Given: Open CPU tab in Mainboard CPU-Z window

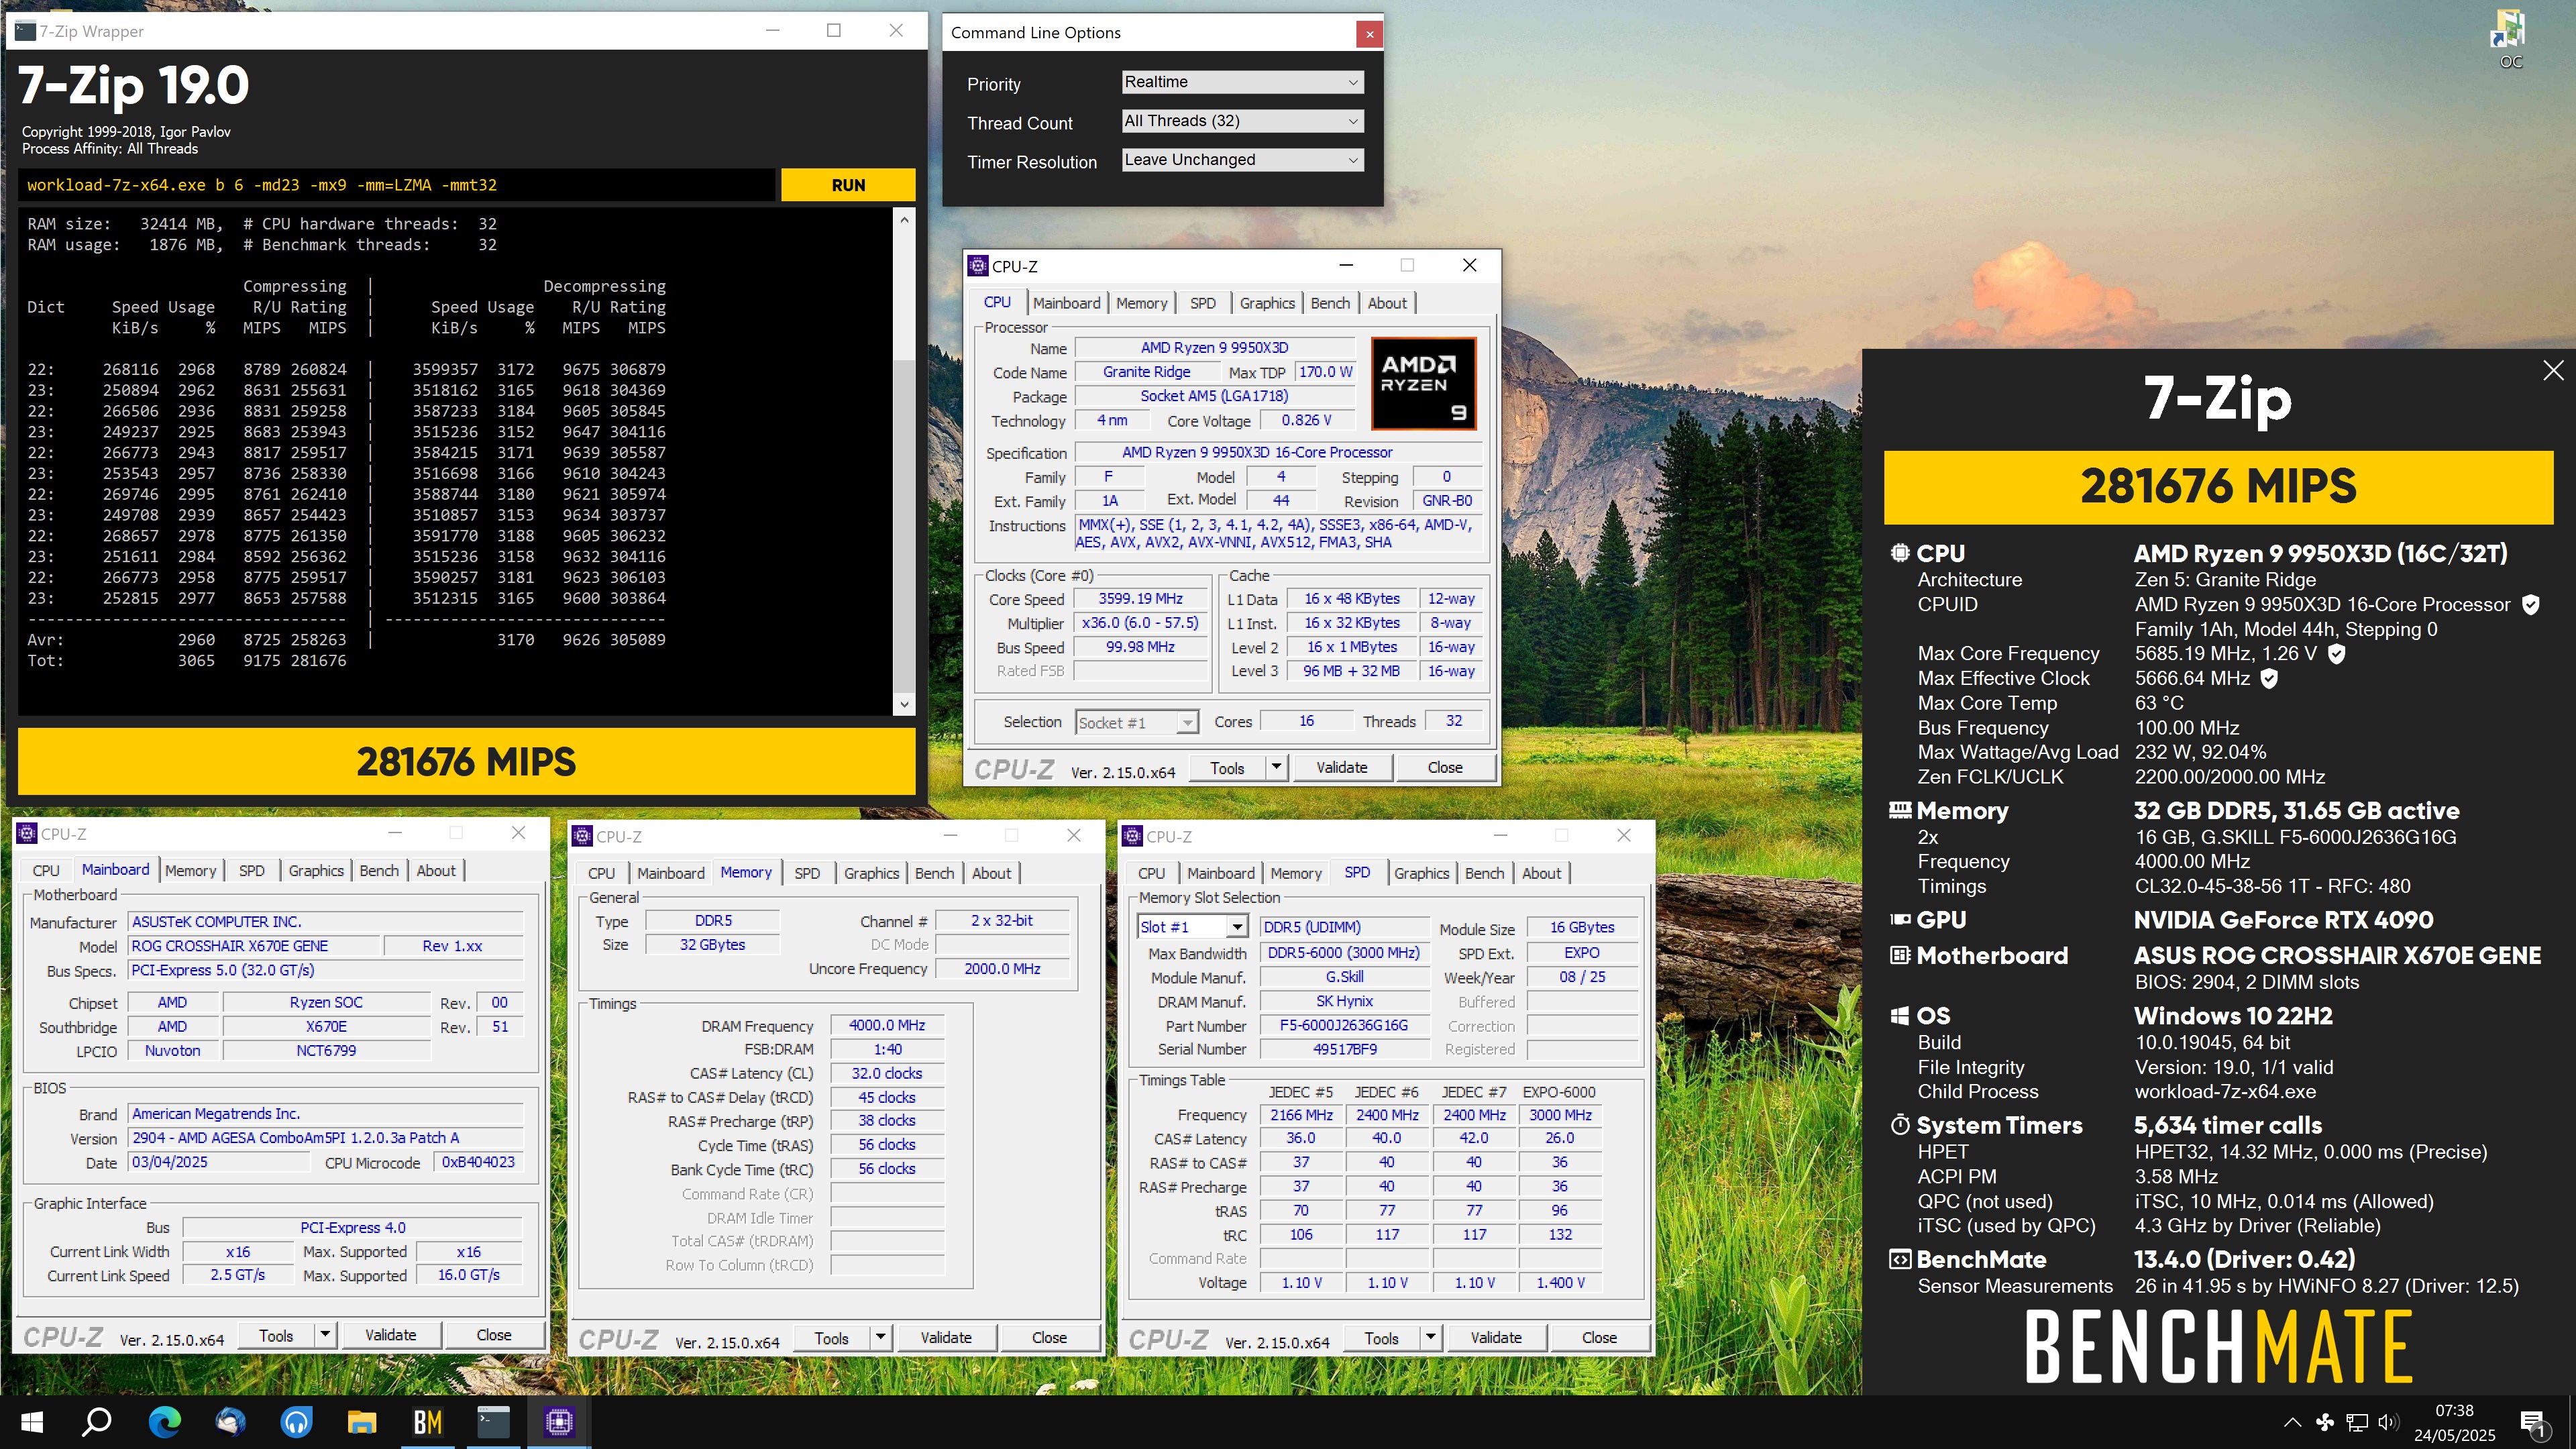Looking at the screenshot, I should coord(46,871).
